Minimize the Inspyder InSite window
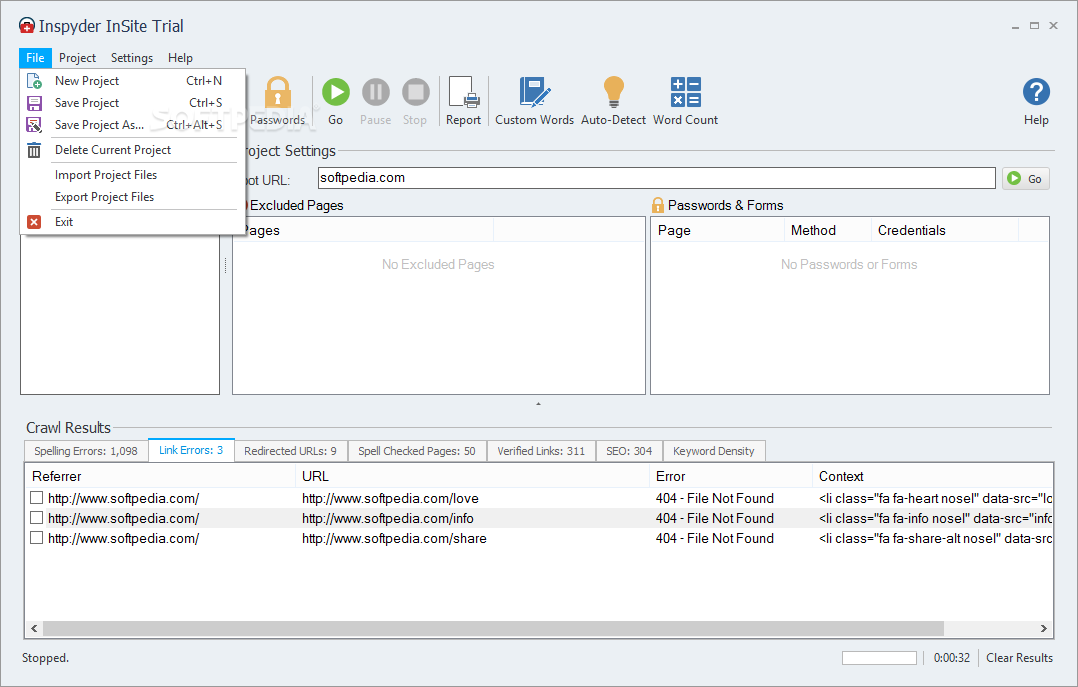The image size is (1078, 687). [1015, 26]
